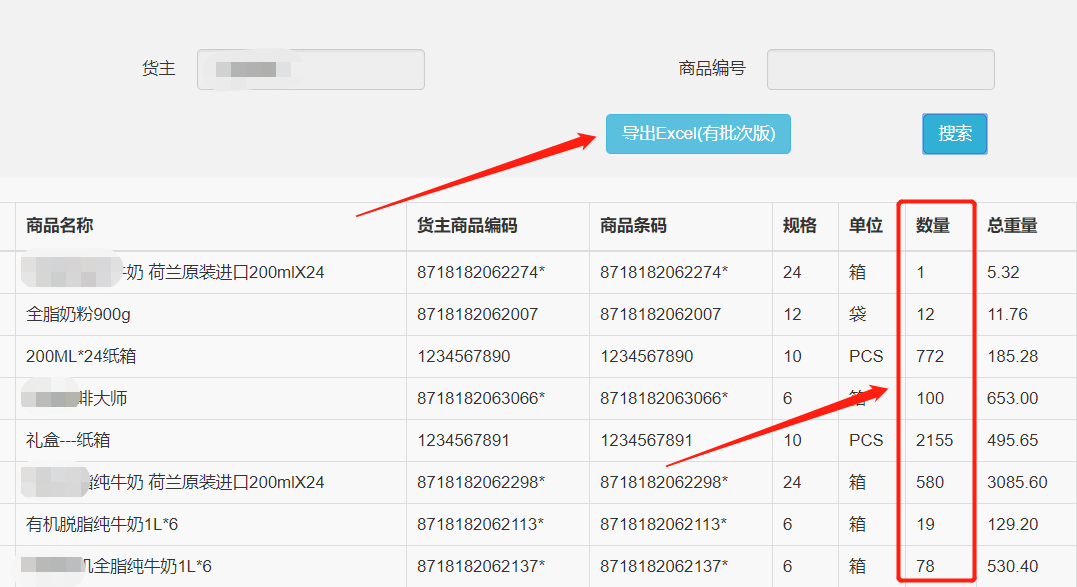
Task: Select product name 200ML*24纸箱
Action: click(x=81, y=356)
